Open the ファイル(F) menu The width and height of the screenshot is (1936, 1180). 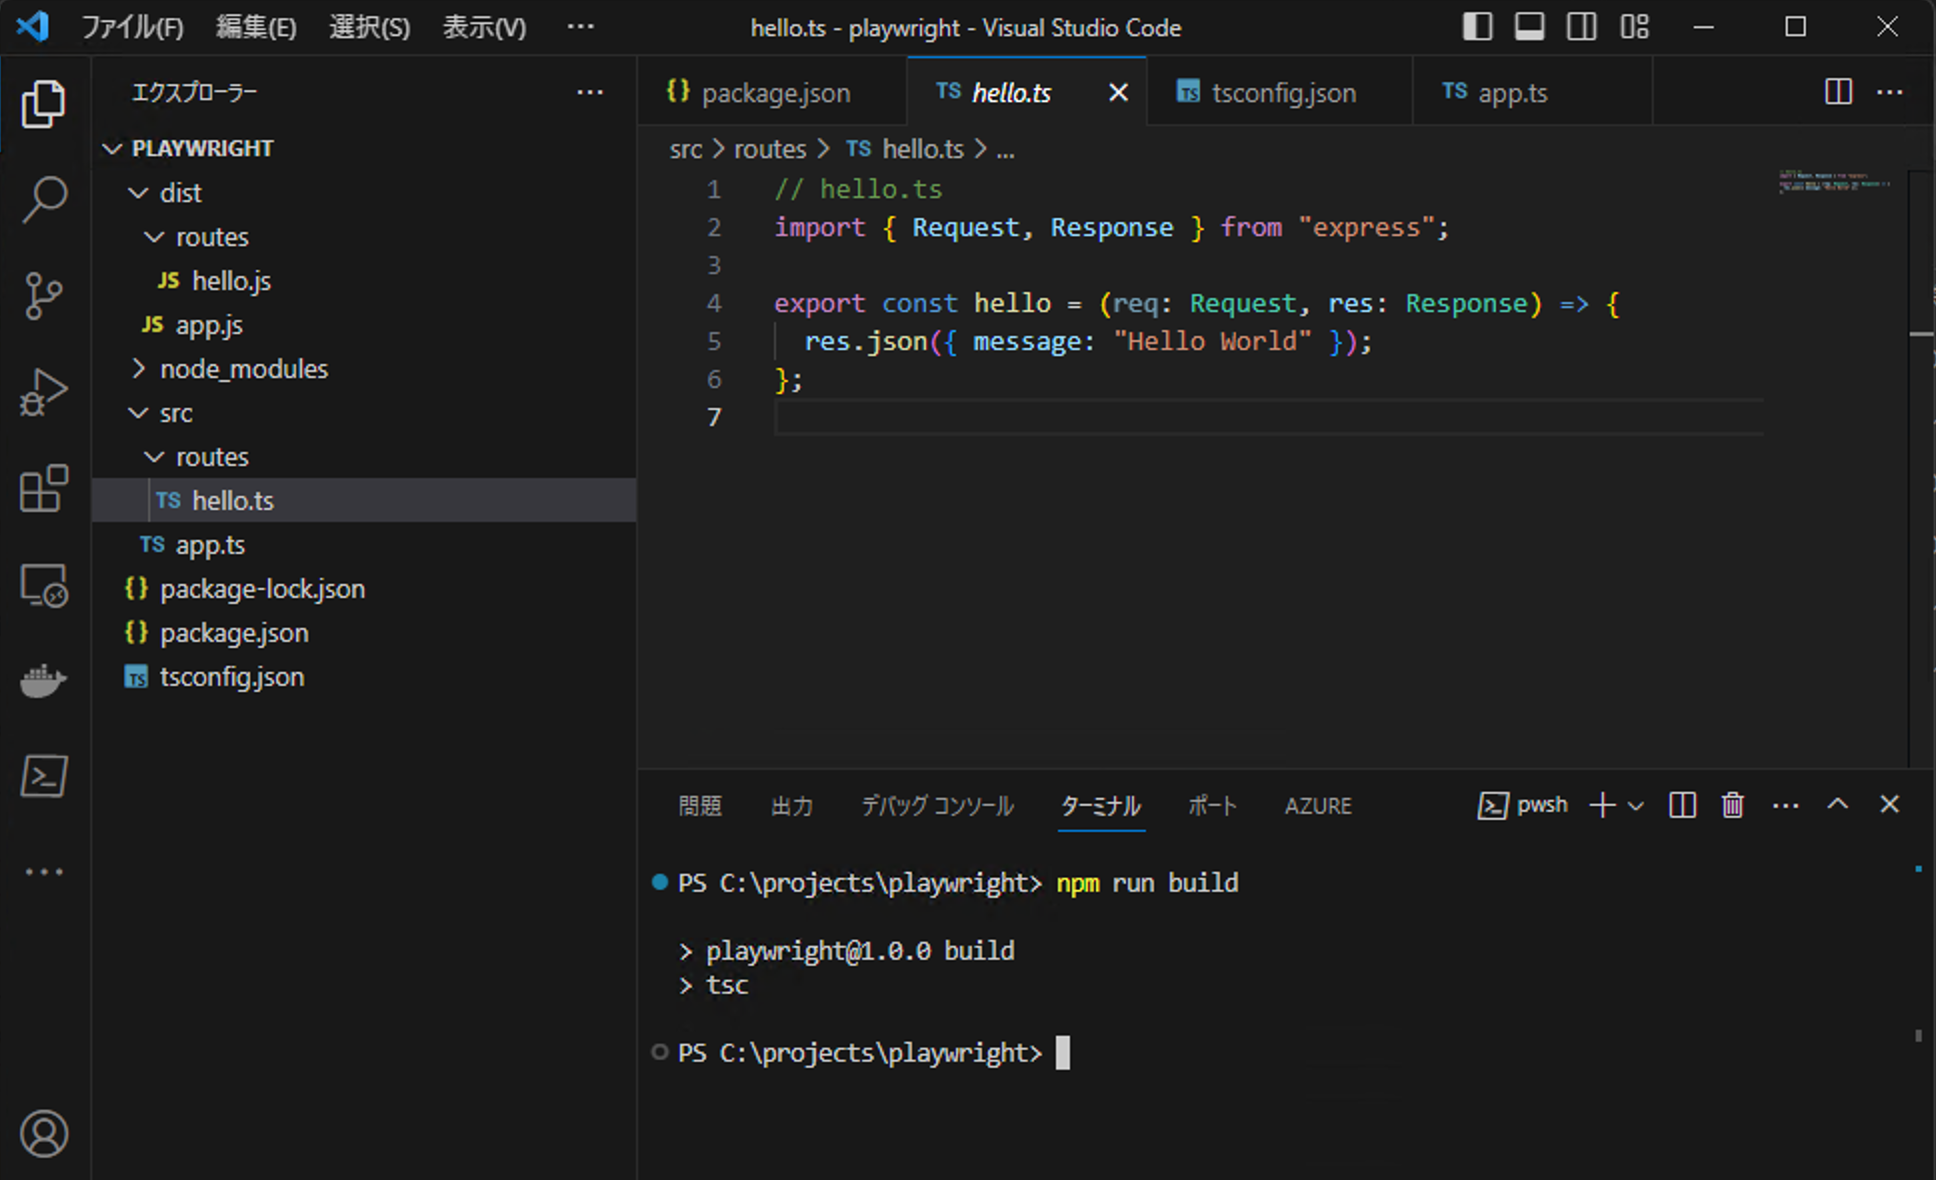[x=132, y=27]
